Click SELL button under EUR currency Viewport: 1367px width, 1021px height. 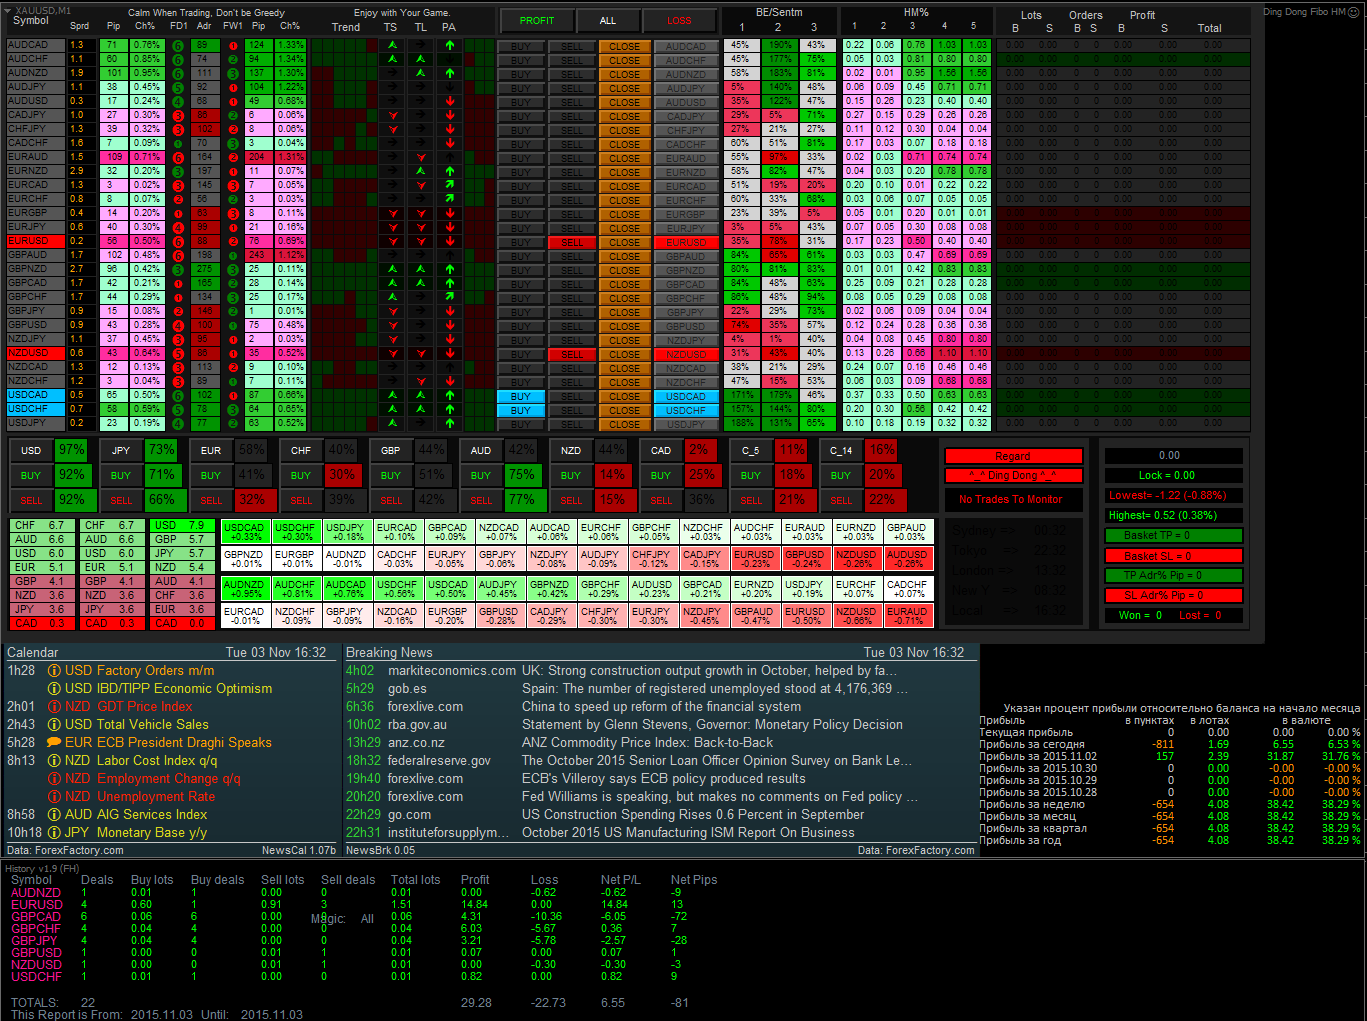pyautogui.click(x=211, y=500)
